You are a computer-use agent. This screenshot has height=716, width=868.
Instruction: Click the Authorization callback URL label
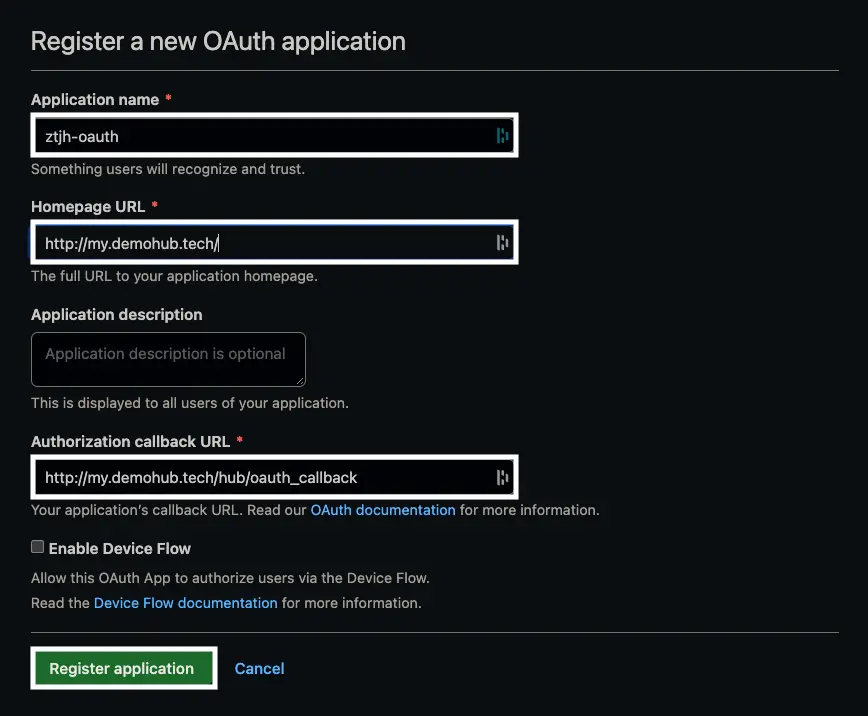(x=131, y=441)
